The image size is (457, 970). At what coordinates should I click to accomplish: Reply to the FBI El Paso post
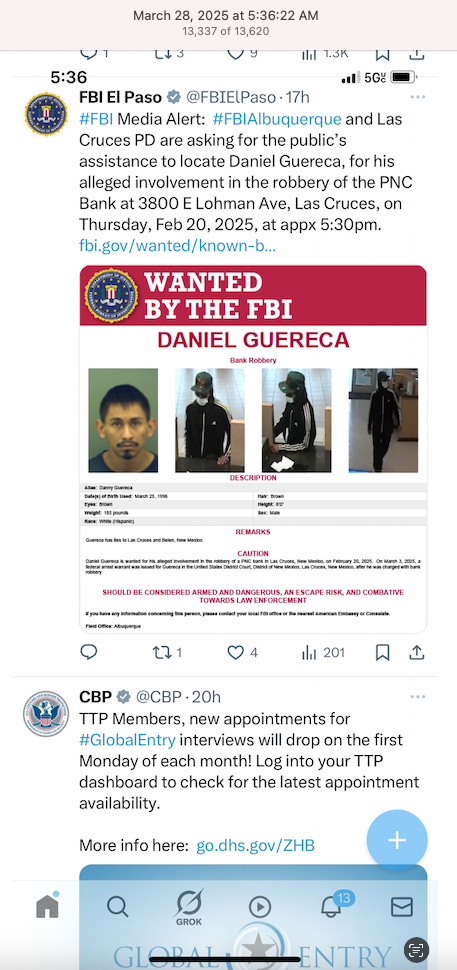(x=89, y=652)
